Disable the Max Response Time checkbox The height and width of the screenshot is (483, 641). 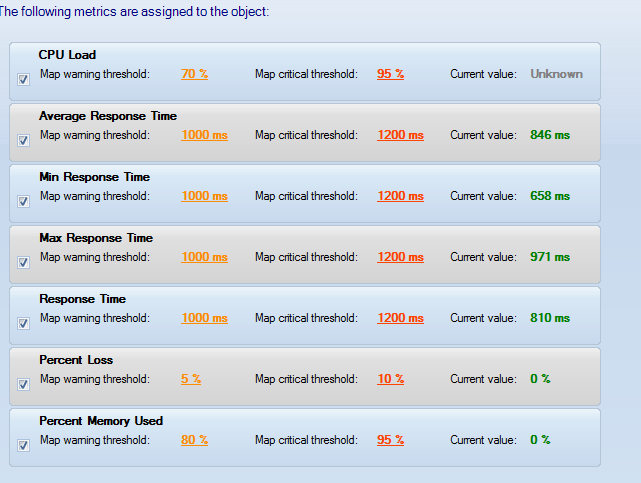pos(23,262)
